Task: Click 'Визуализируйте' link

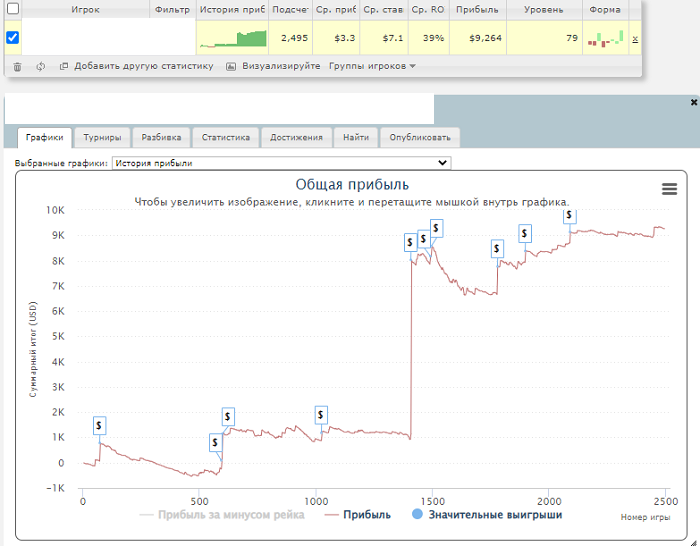Action: (281, 66)
